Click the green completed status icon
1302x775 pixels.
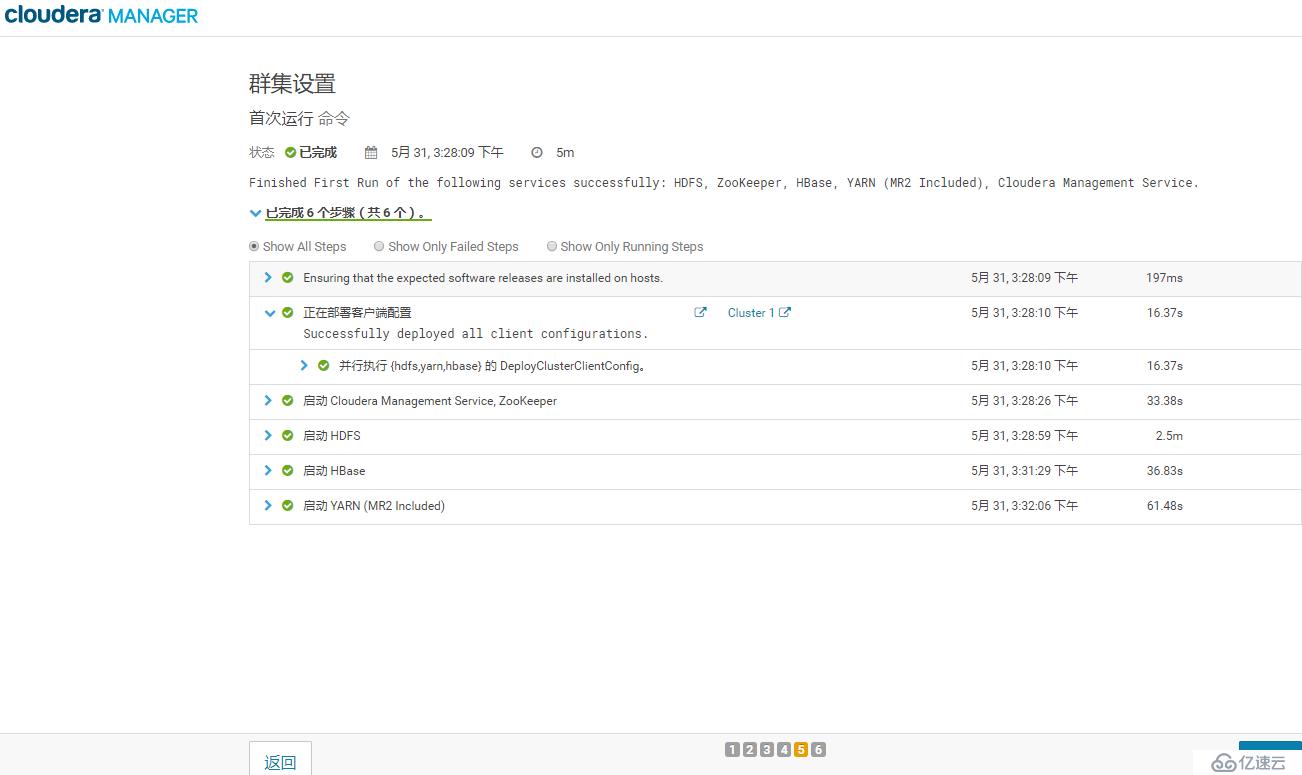(290, 153)
